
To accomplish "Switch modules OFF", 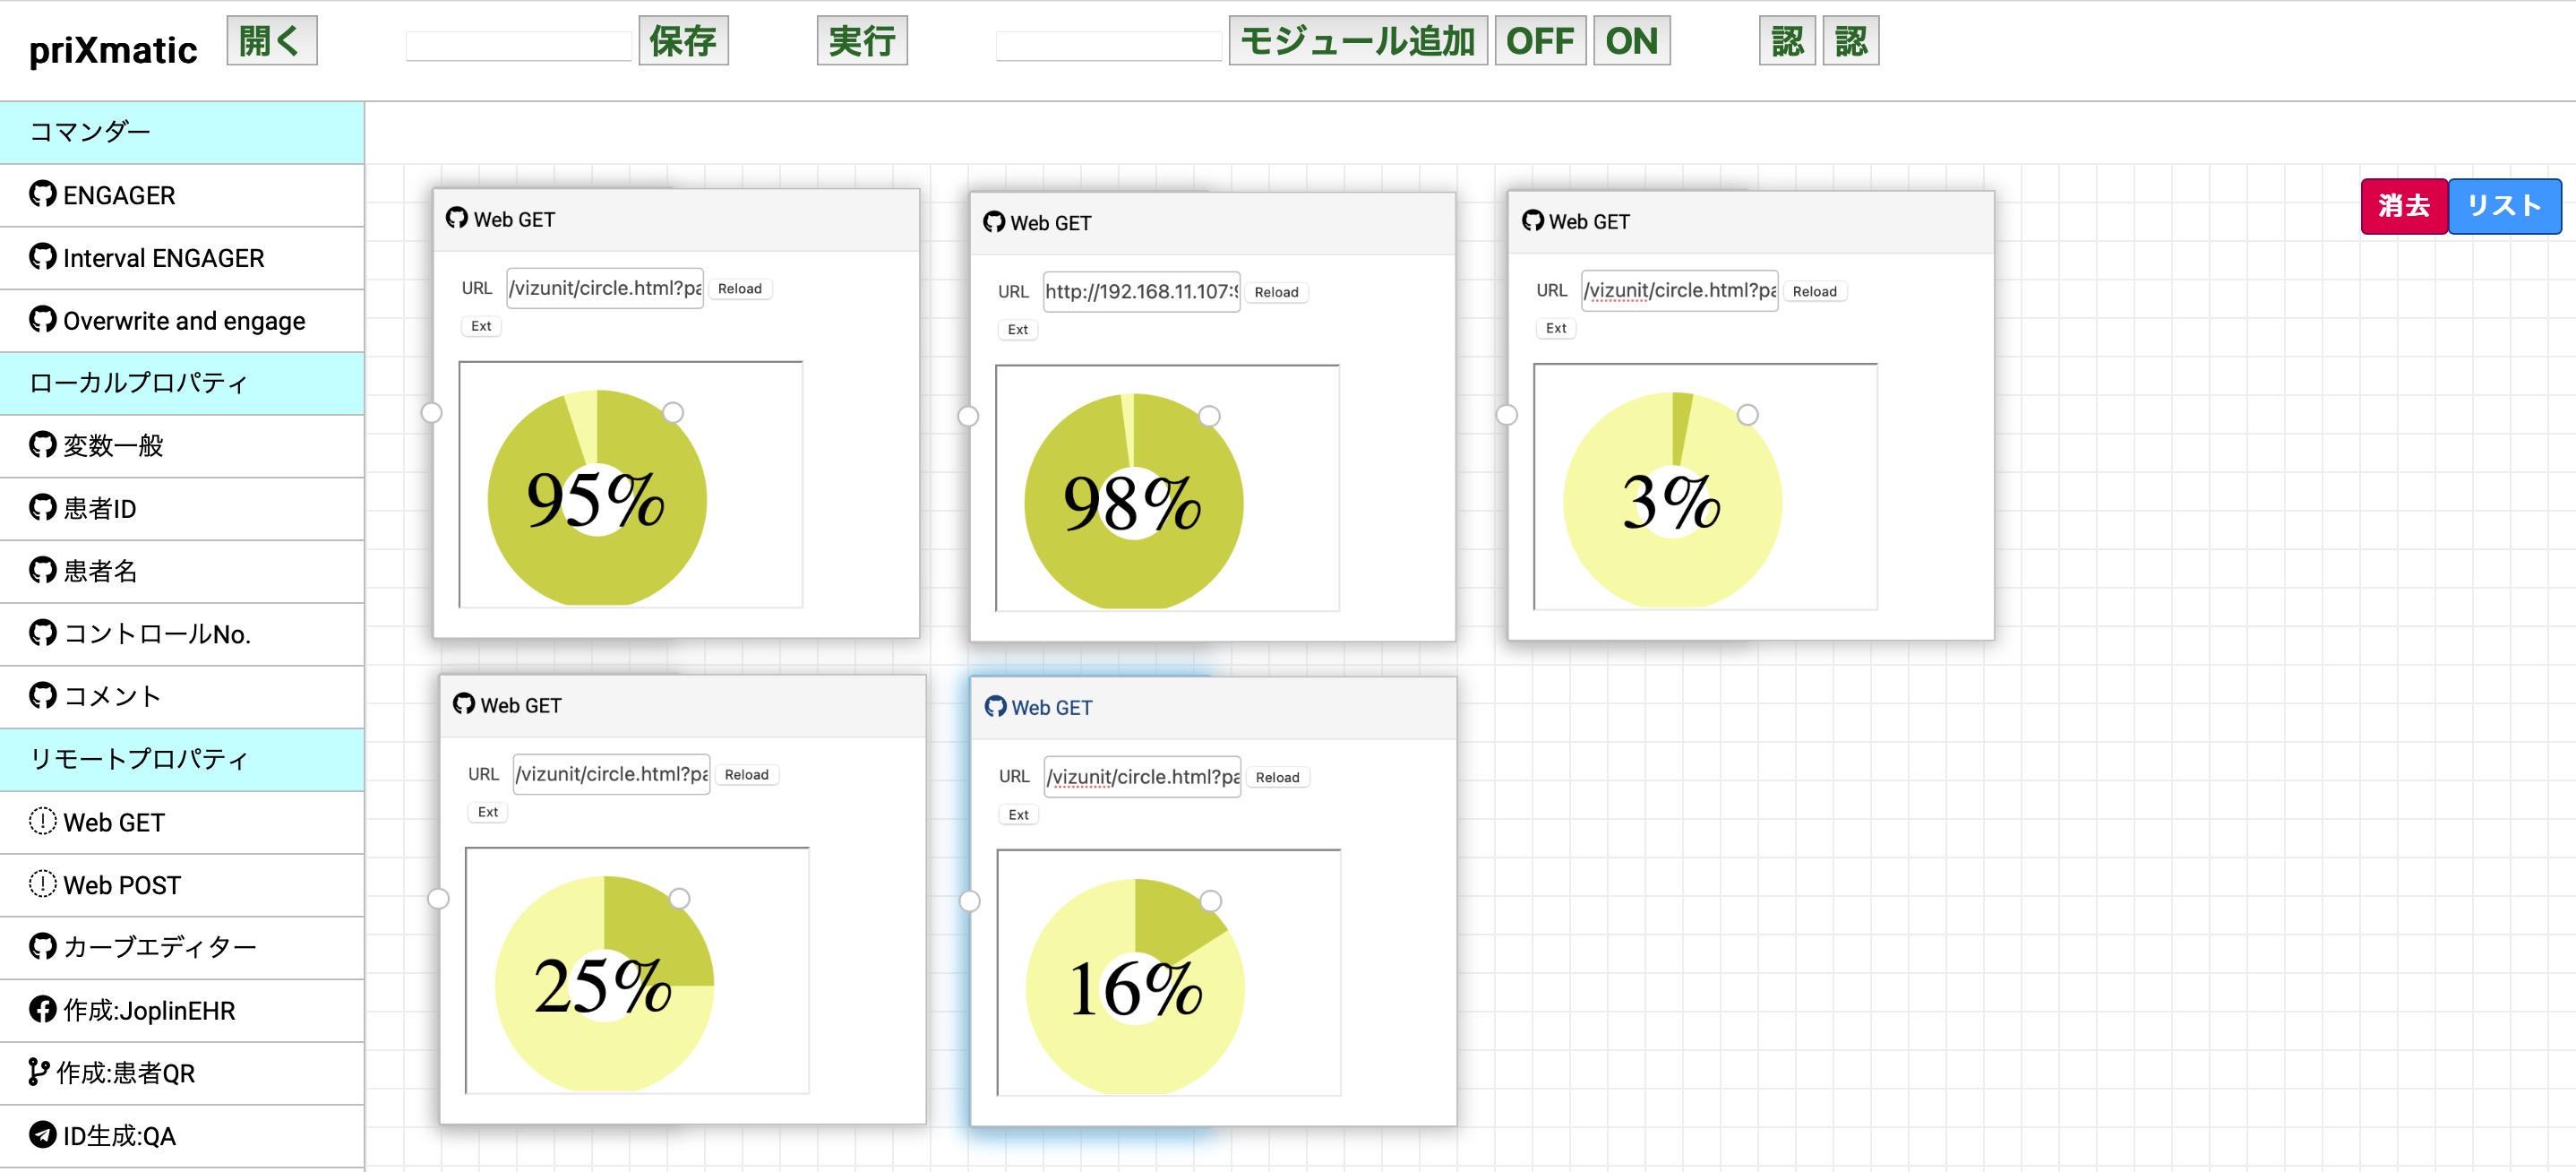I will pos(1540,41).
